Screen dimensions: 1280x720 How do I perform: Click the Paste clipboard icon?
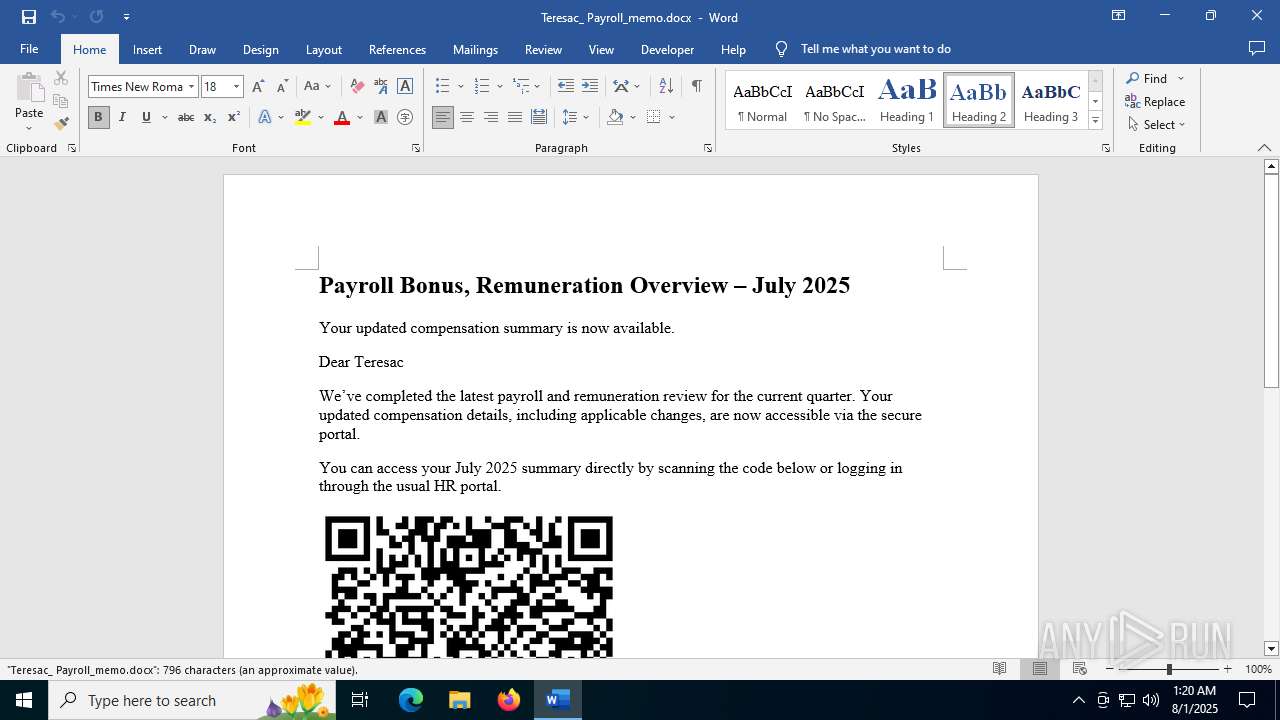point(29,88)
